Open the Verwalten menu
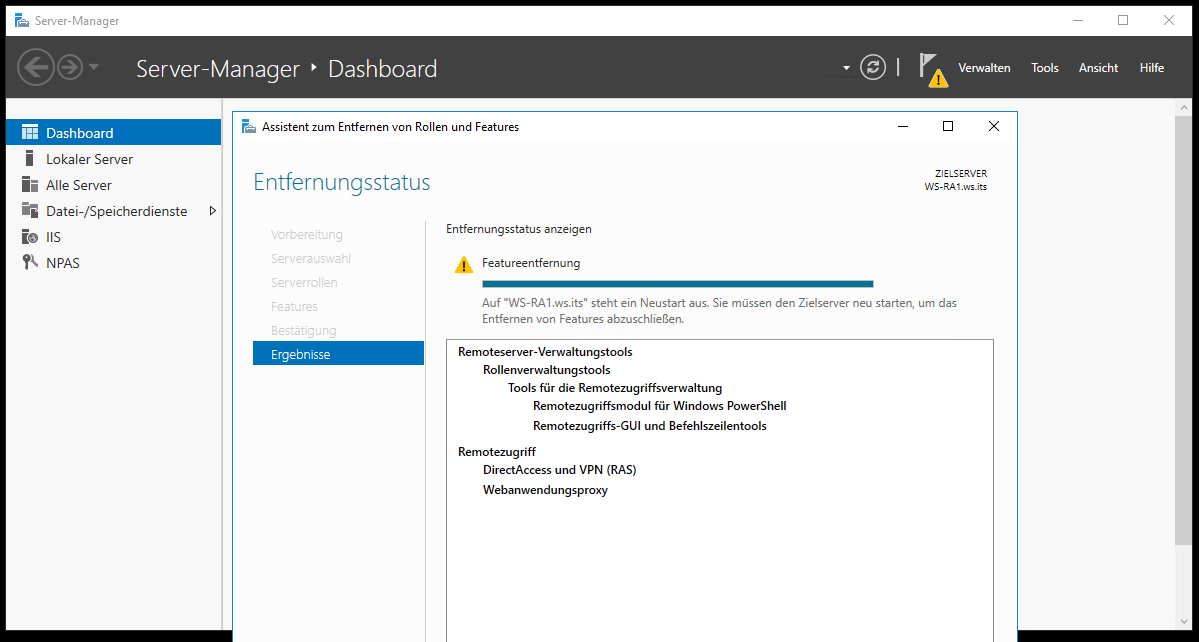The width and height of the screenshot is (1199, 642). tap(984, 68)
